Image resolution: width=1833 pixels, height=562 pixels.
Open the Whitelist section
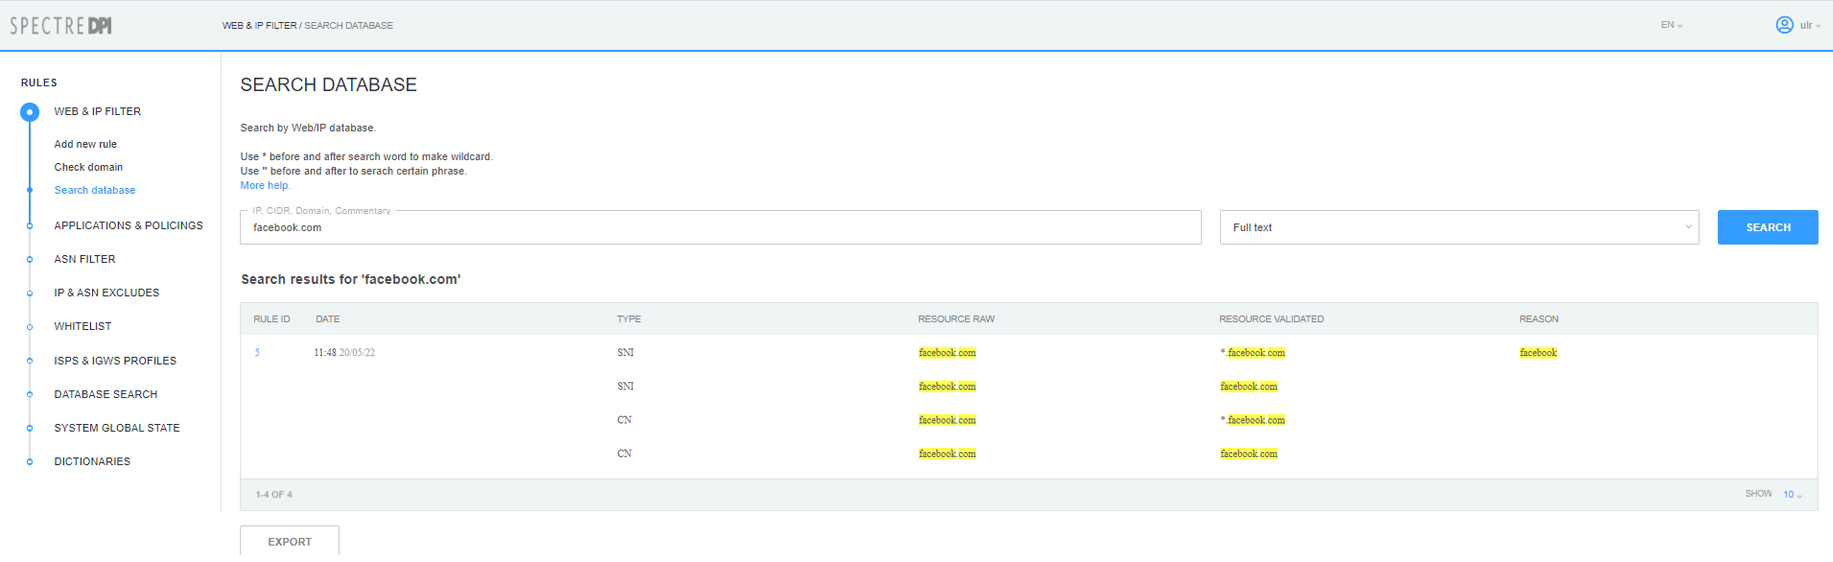[82, 327]
